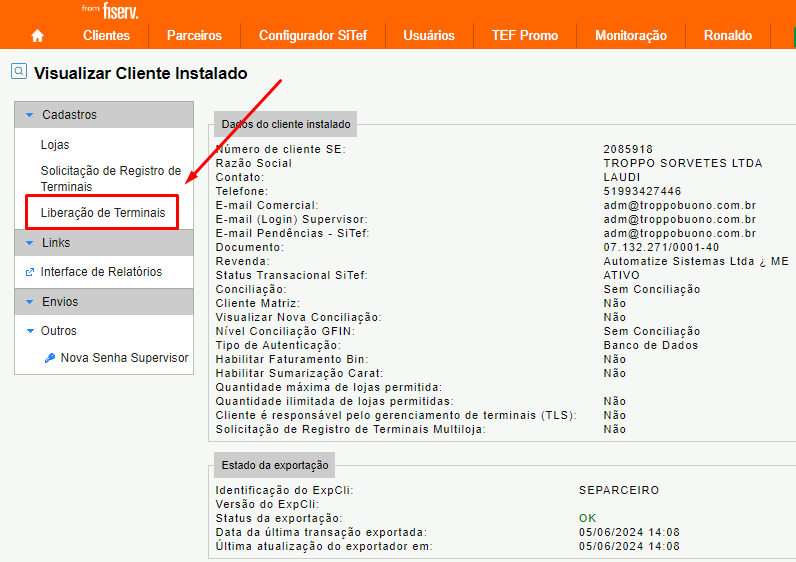Click the E-mail (Login) Supervisor address value

click(x=680, y=219)
